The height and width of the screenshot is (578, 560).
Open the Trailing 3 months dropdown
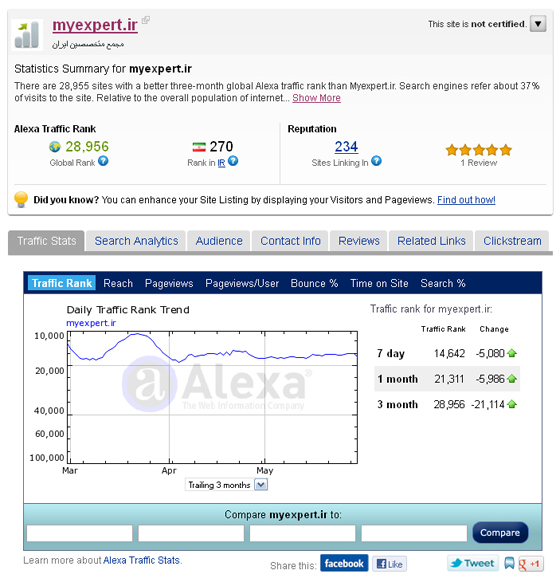pyautogui.click(x=226, y=485)
